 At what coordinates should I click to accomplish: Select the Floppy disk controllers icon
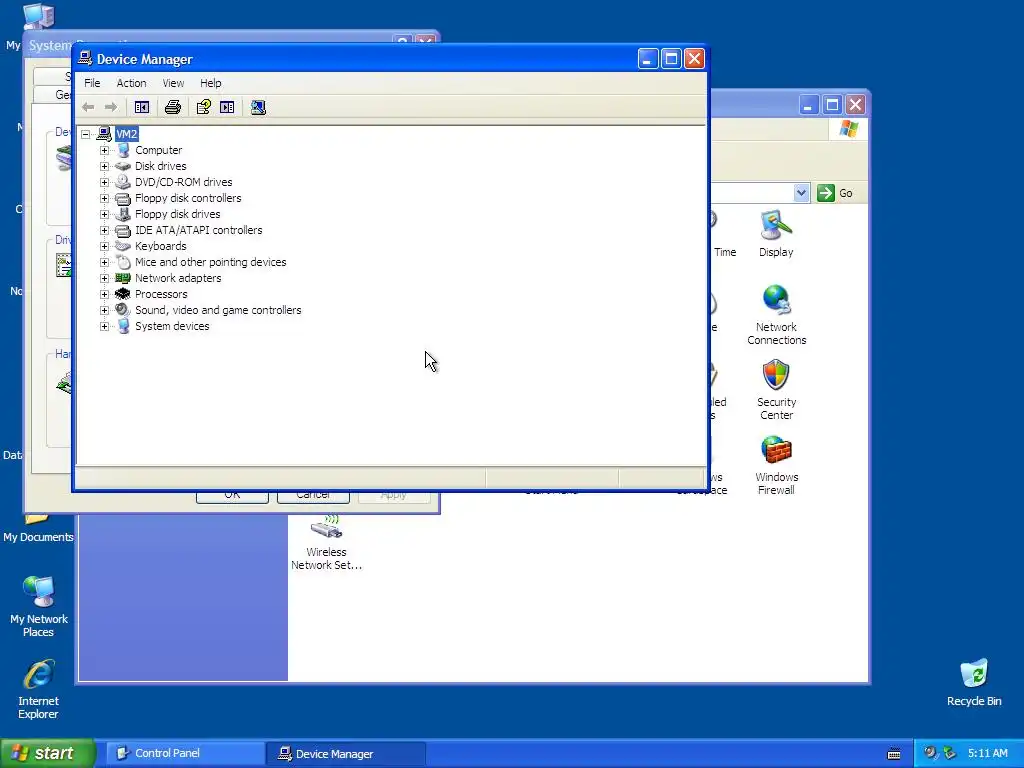123,198
